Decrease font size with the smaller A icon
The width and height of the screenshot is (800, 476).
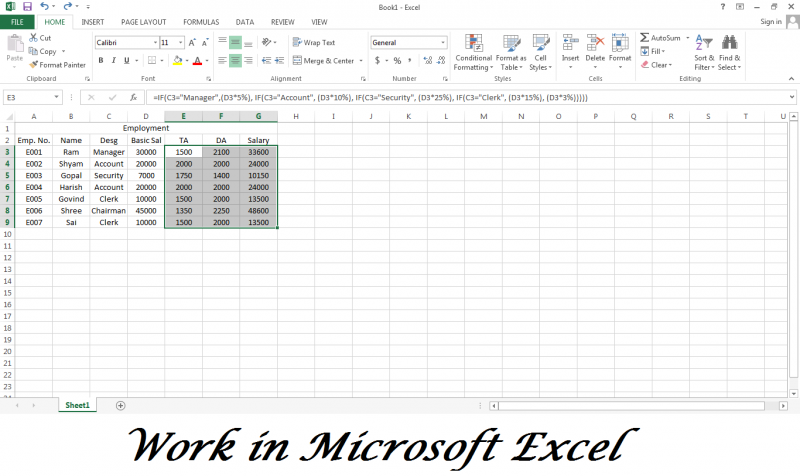point(205,43)
